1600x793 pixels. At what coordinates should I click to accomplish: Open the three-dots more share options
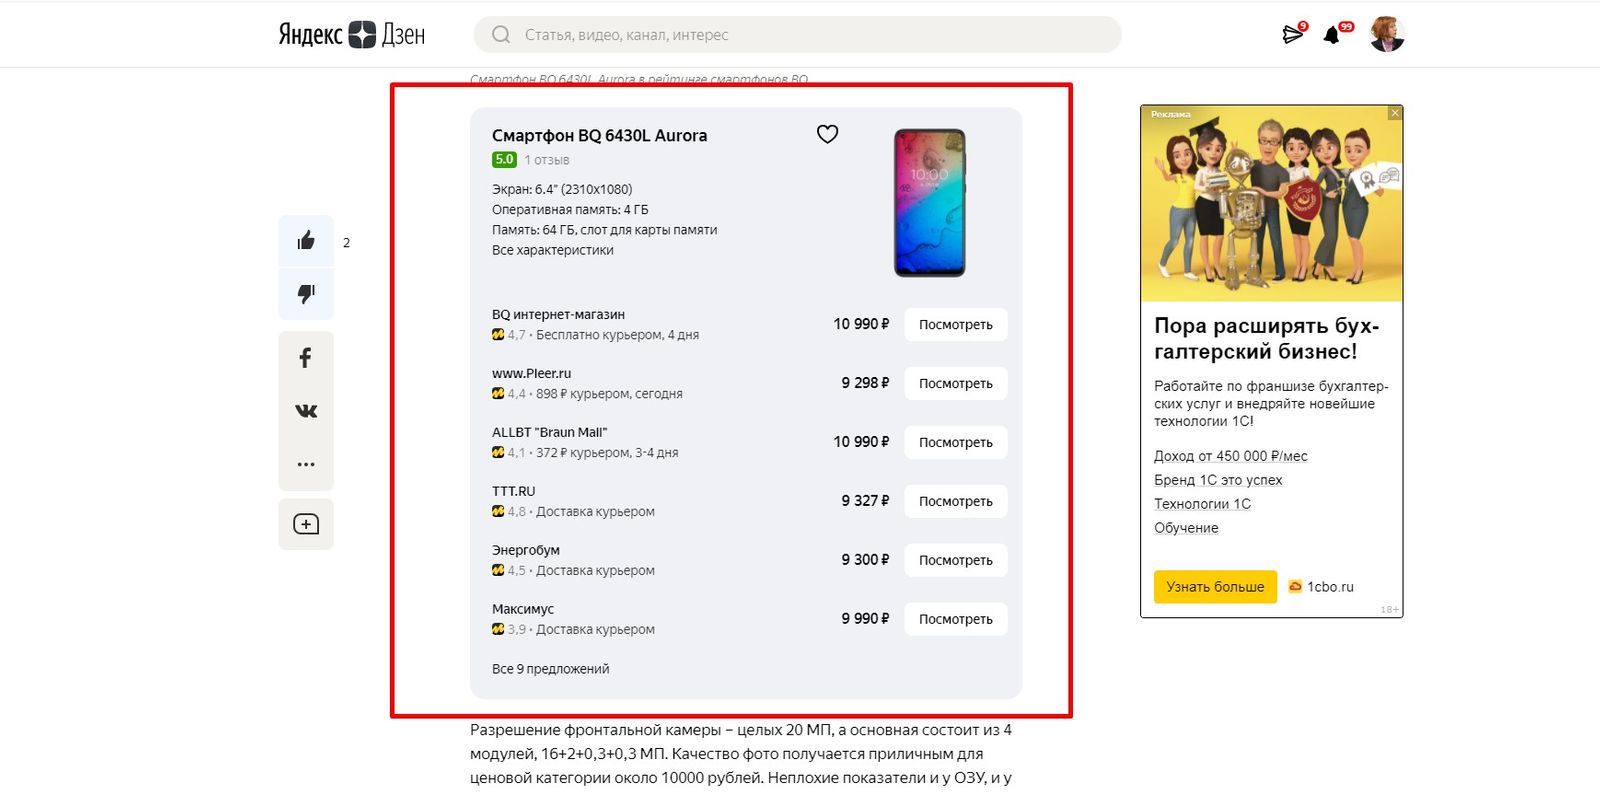coord(306,464)
